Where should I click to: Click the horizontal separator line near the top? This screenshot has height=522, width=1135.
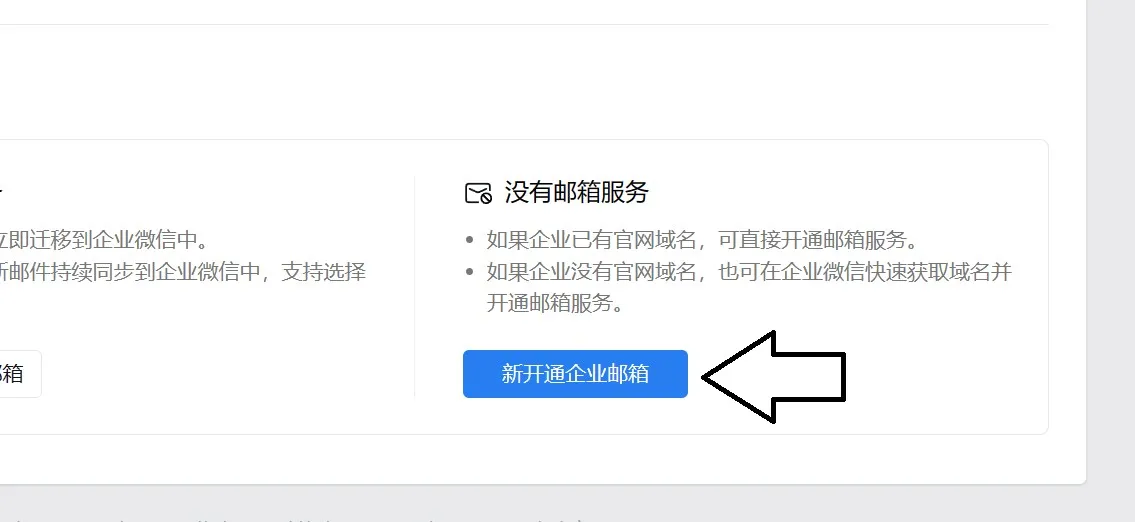(524, 25)
